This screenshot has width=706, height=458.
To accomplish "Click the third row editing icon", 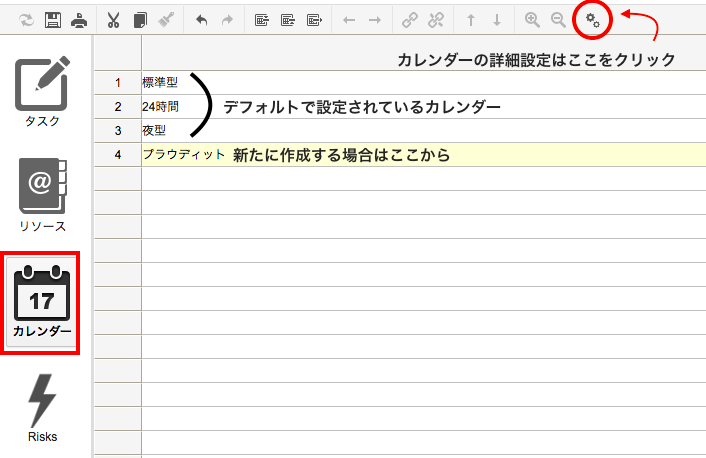I will coord(314,20).
